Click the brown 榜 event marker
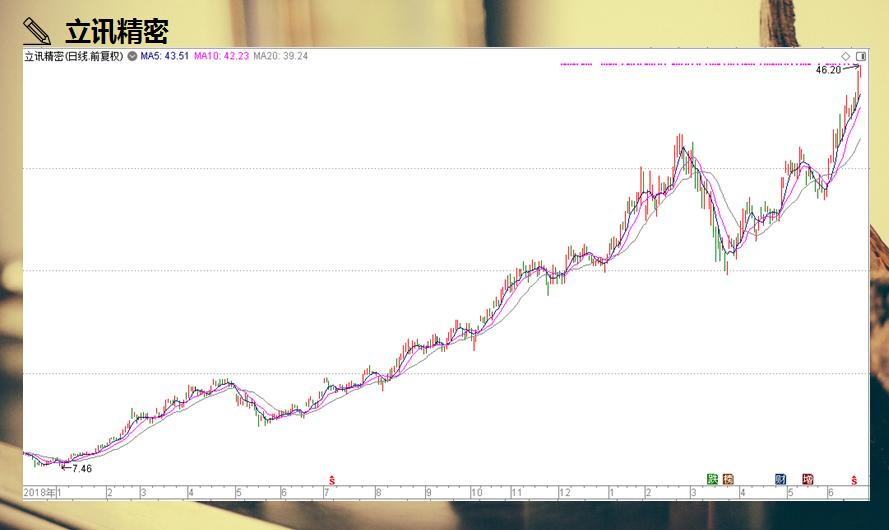889x530 pixels. click(728, 479)
